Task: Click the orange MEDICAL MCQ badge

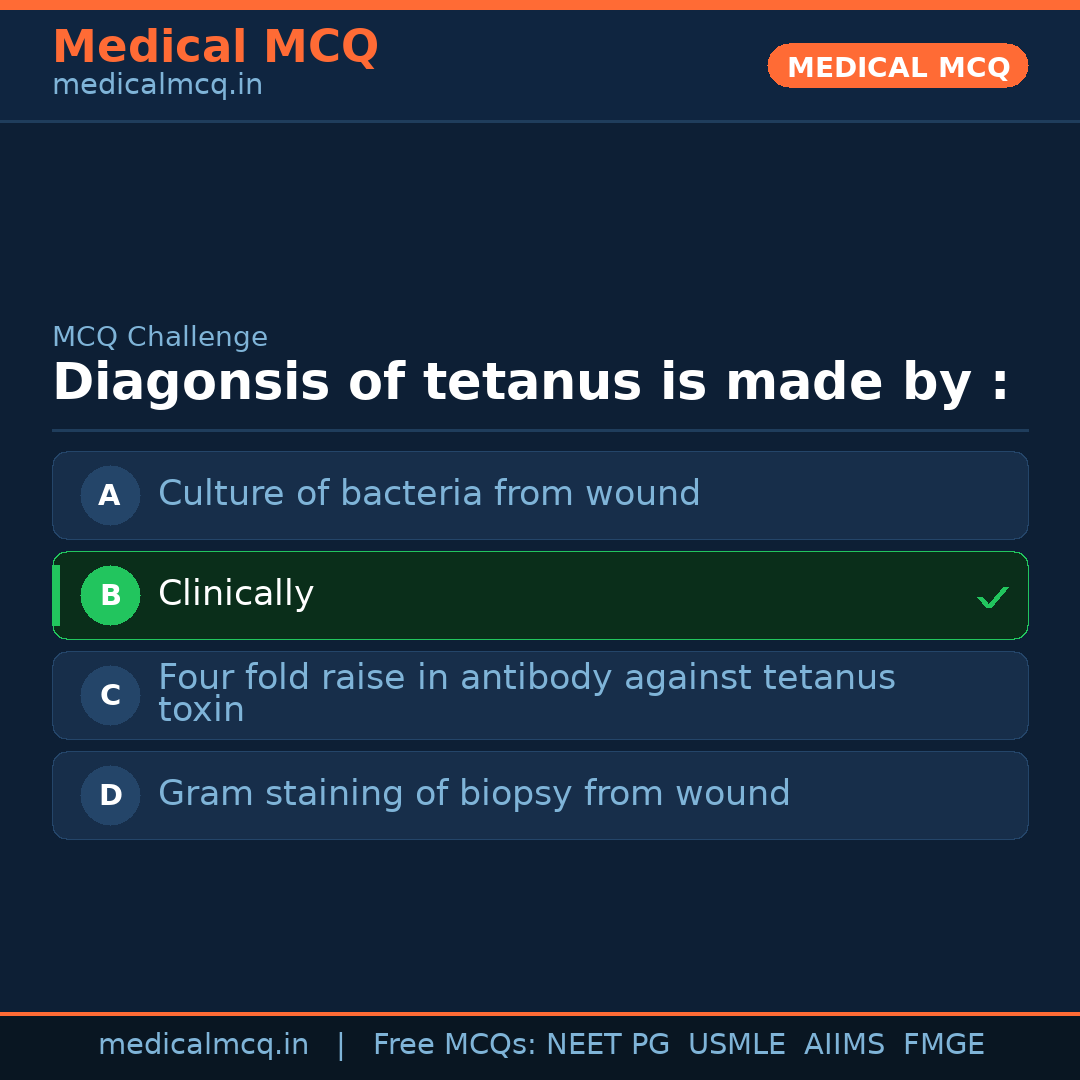Action: click(897, 67)
